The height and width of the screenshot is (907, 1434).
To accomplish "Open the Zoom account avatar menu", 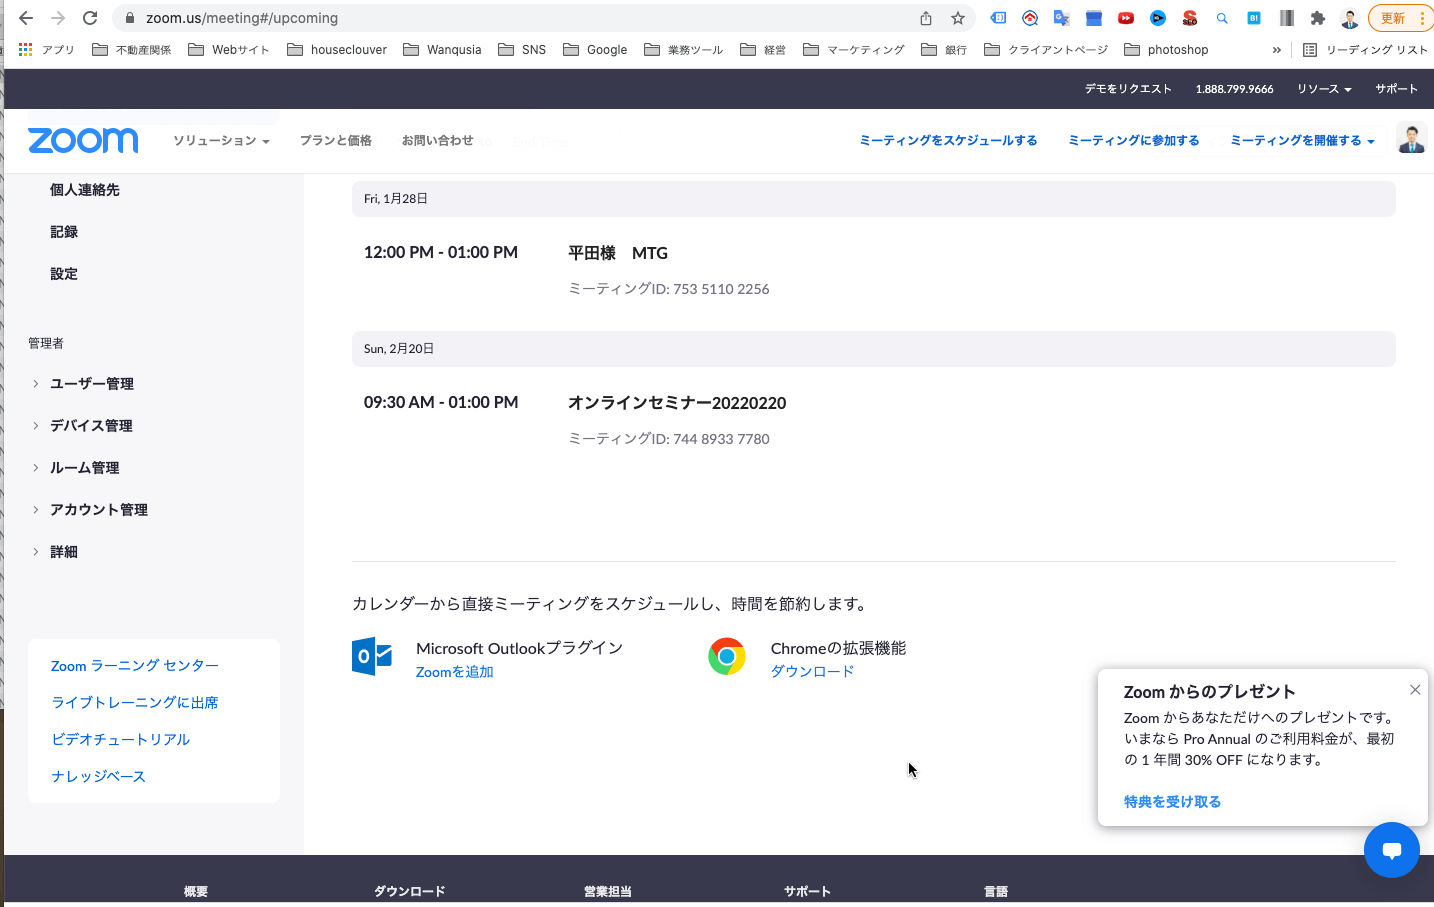I will coord(1412,139).
